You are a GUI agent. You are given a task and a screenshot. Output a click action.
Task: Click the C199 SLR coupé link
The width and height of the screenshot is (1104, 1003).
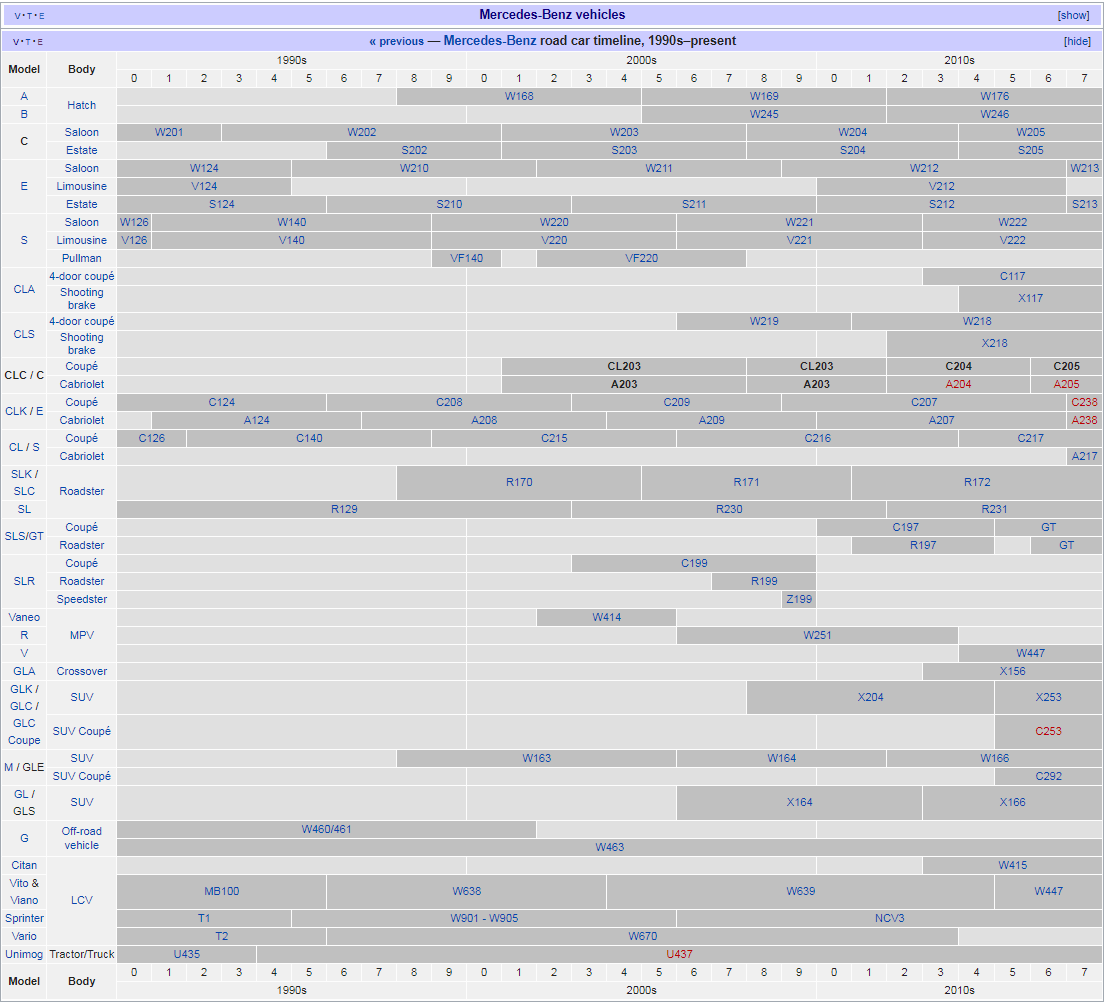(x=694, y=563)
